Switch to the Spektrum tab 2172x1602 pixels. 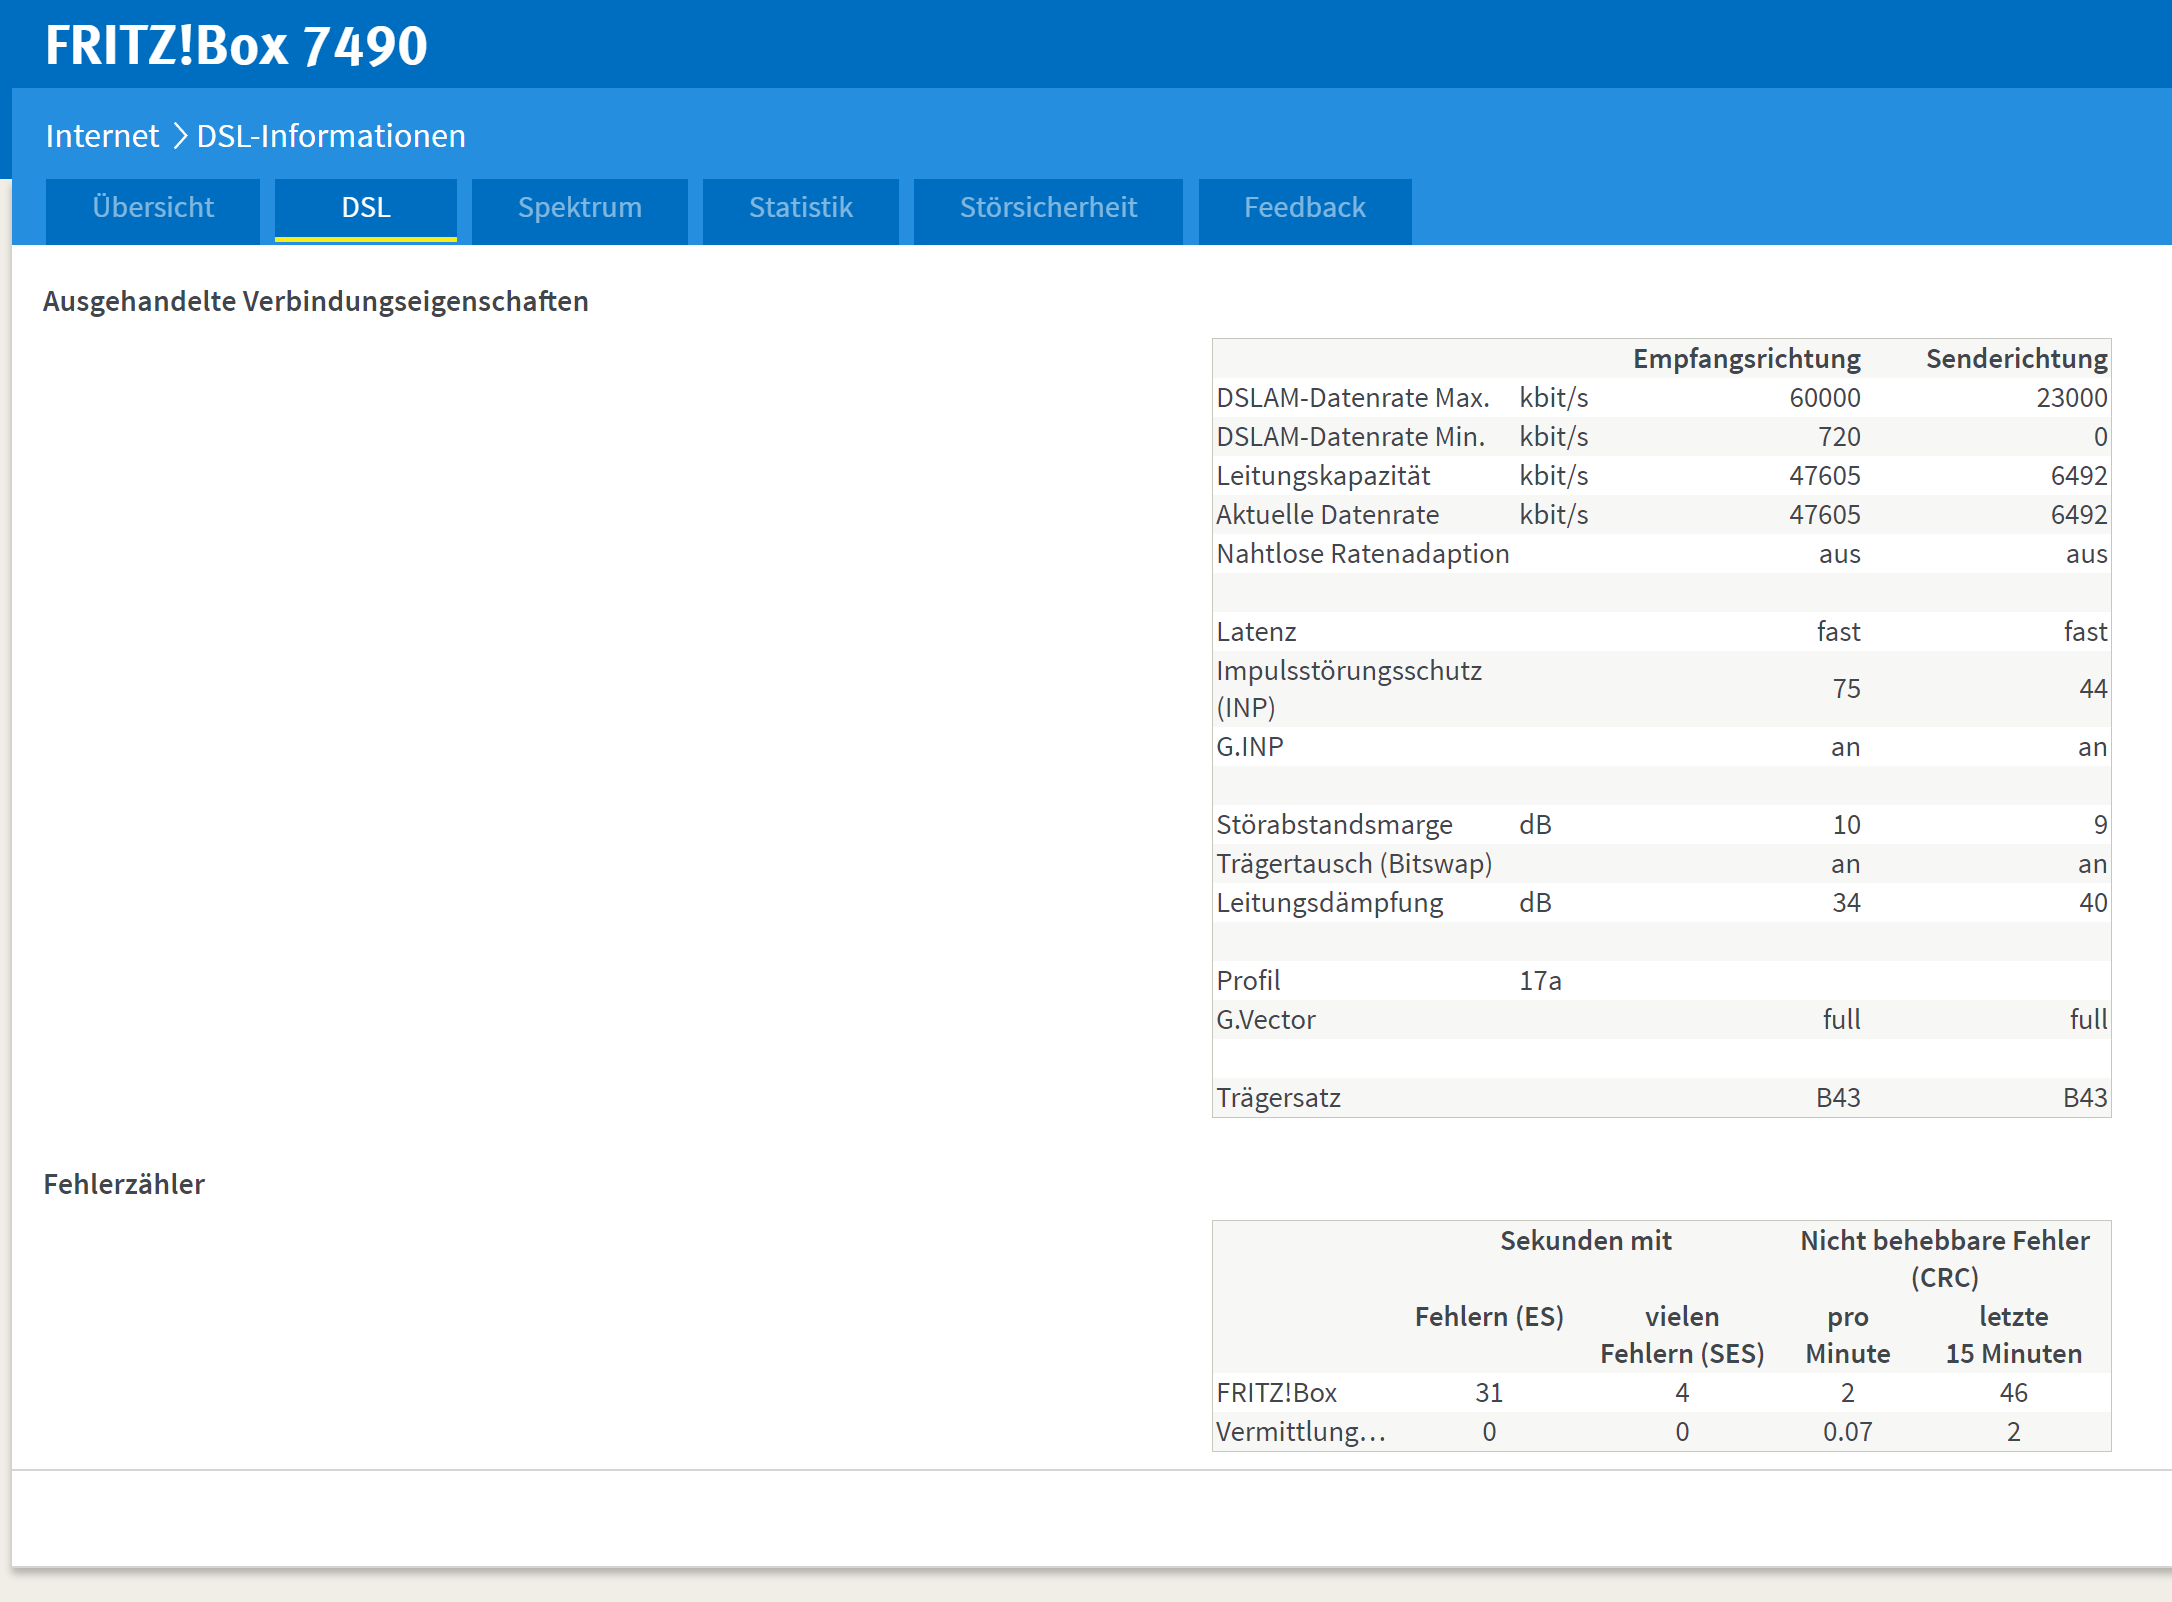580,208
